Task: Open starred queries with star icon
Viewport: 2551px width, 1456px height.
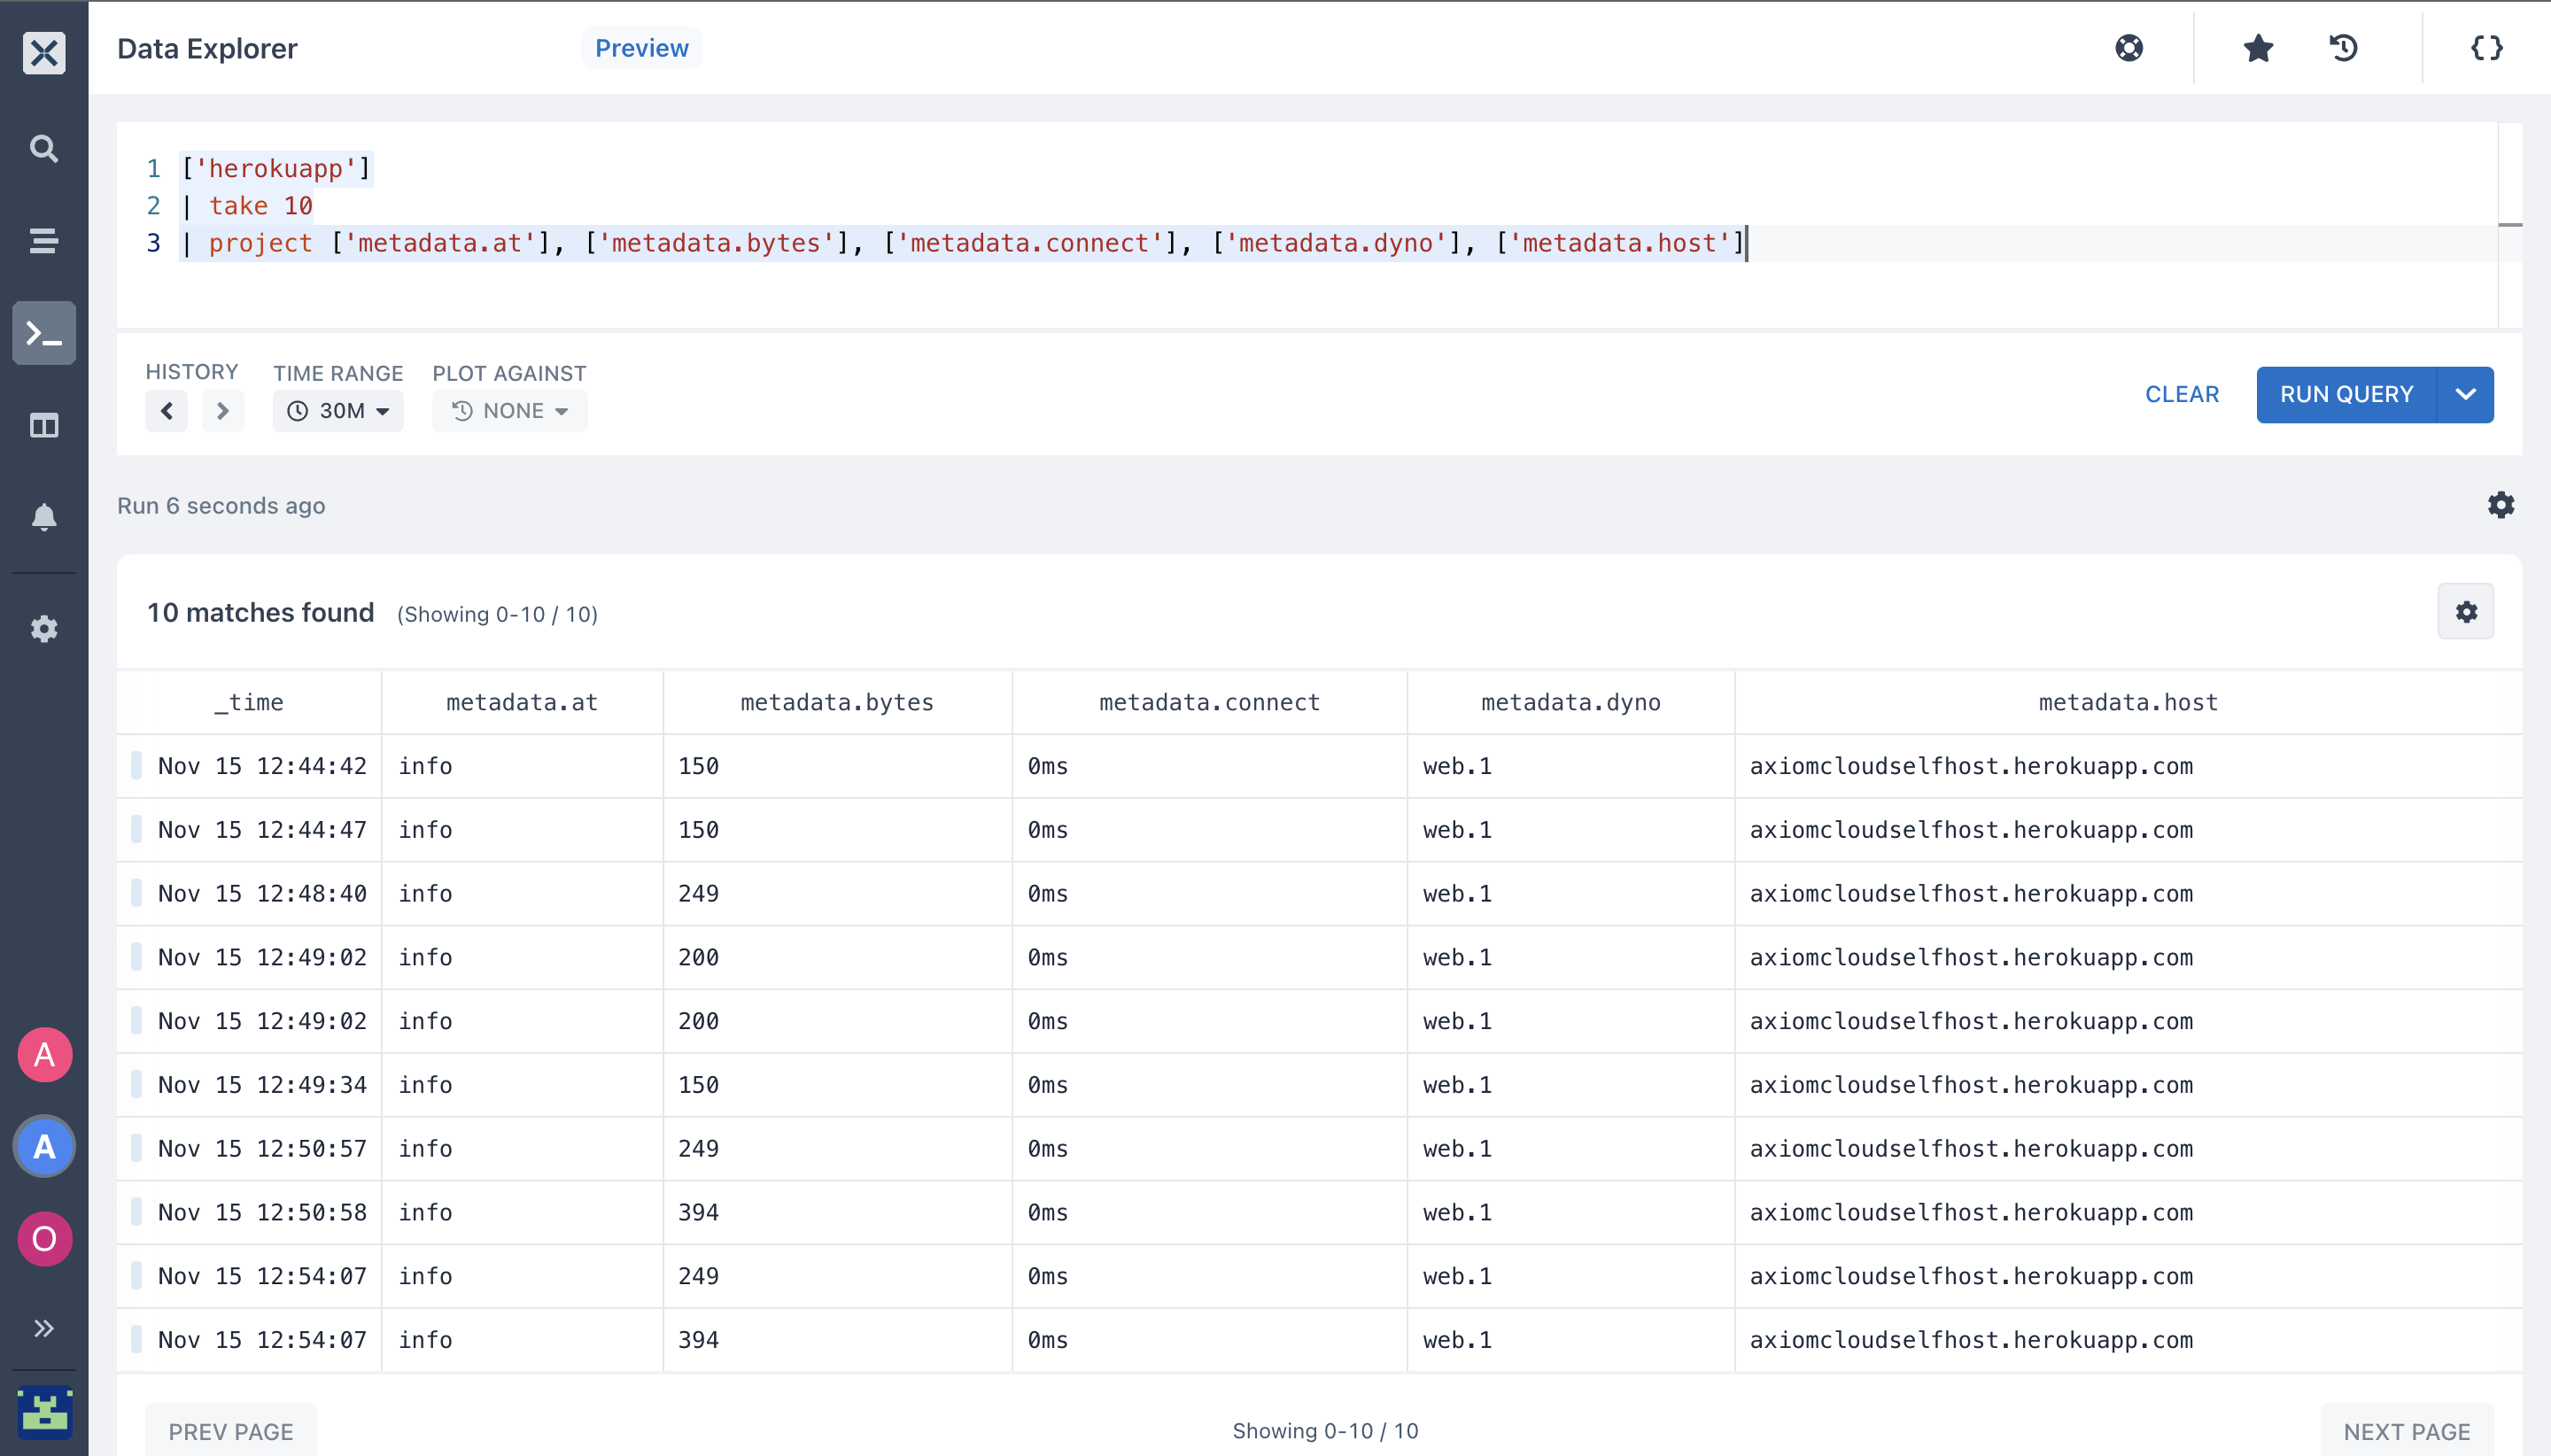Action: pyautogui.click(x=2258, y=48)
